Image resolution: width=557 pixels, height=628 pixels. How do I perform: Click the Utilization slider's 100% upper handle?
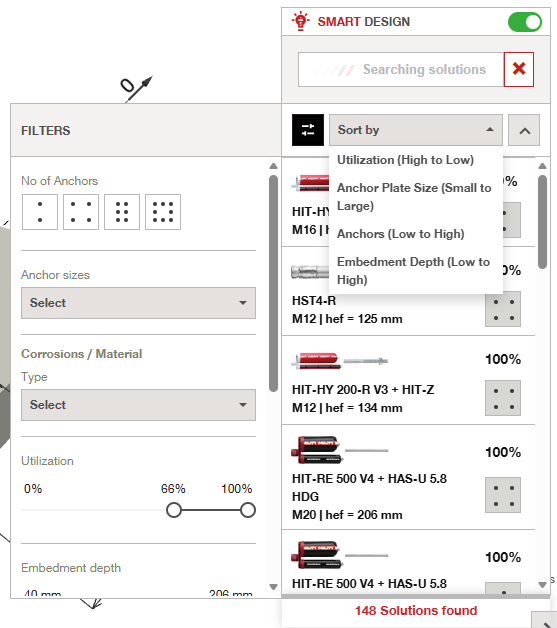point(248,510)
